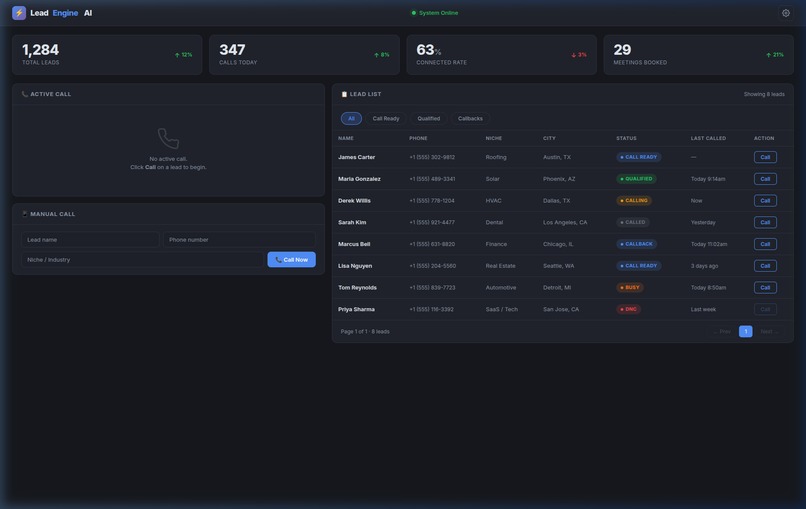Click the Niche column header

493,138
